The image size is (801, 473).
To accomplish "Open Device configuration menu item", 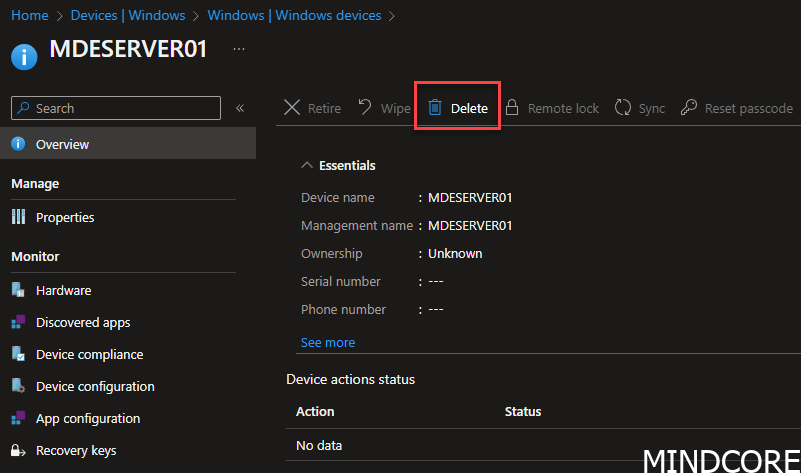I will click(95, 387).
